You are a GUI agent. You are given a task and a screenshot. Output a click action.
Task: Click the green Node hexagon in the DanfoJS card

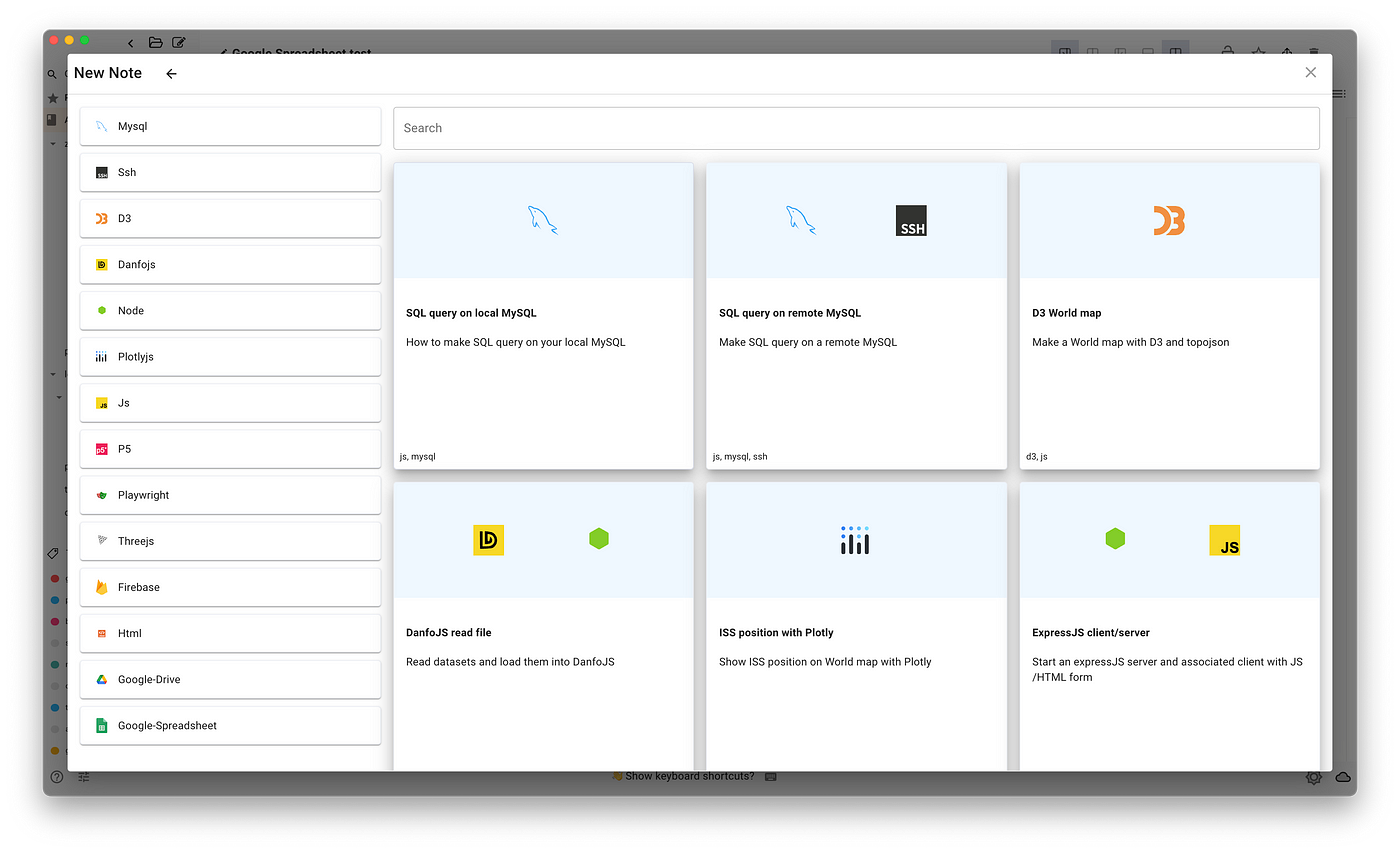pyautogui.click(x=599, y=539)
